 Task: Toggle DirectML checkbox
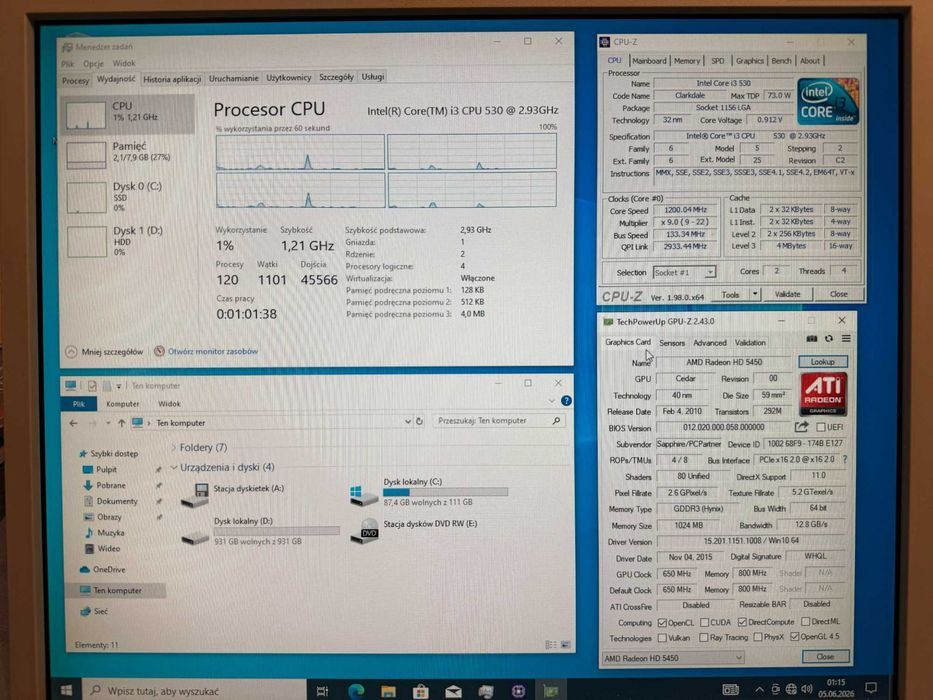806,621
